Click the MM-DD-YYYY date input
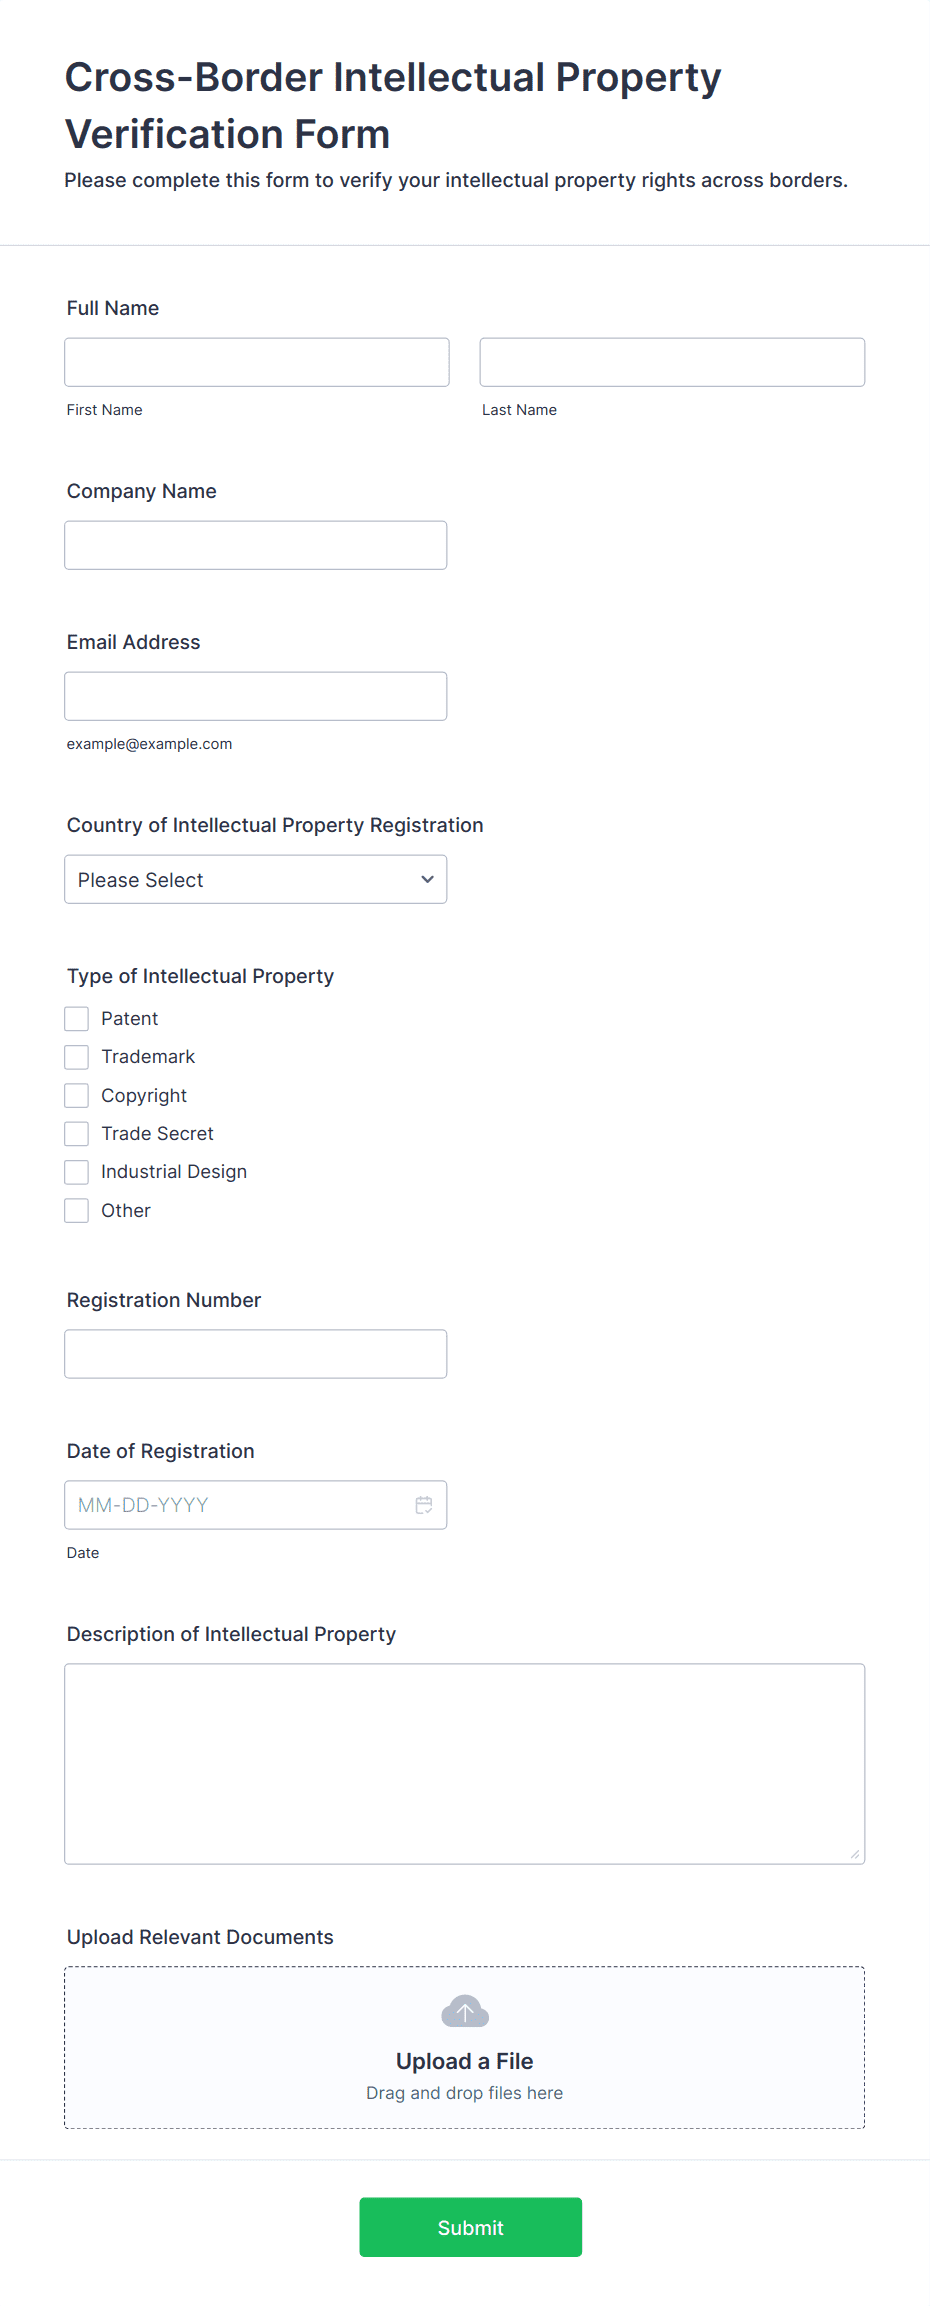Image resolution: width=930 pixels, height=2306 pixels. 256,1505
